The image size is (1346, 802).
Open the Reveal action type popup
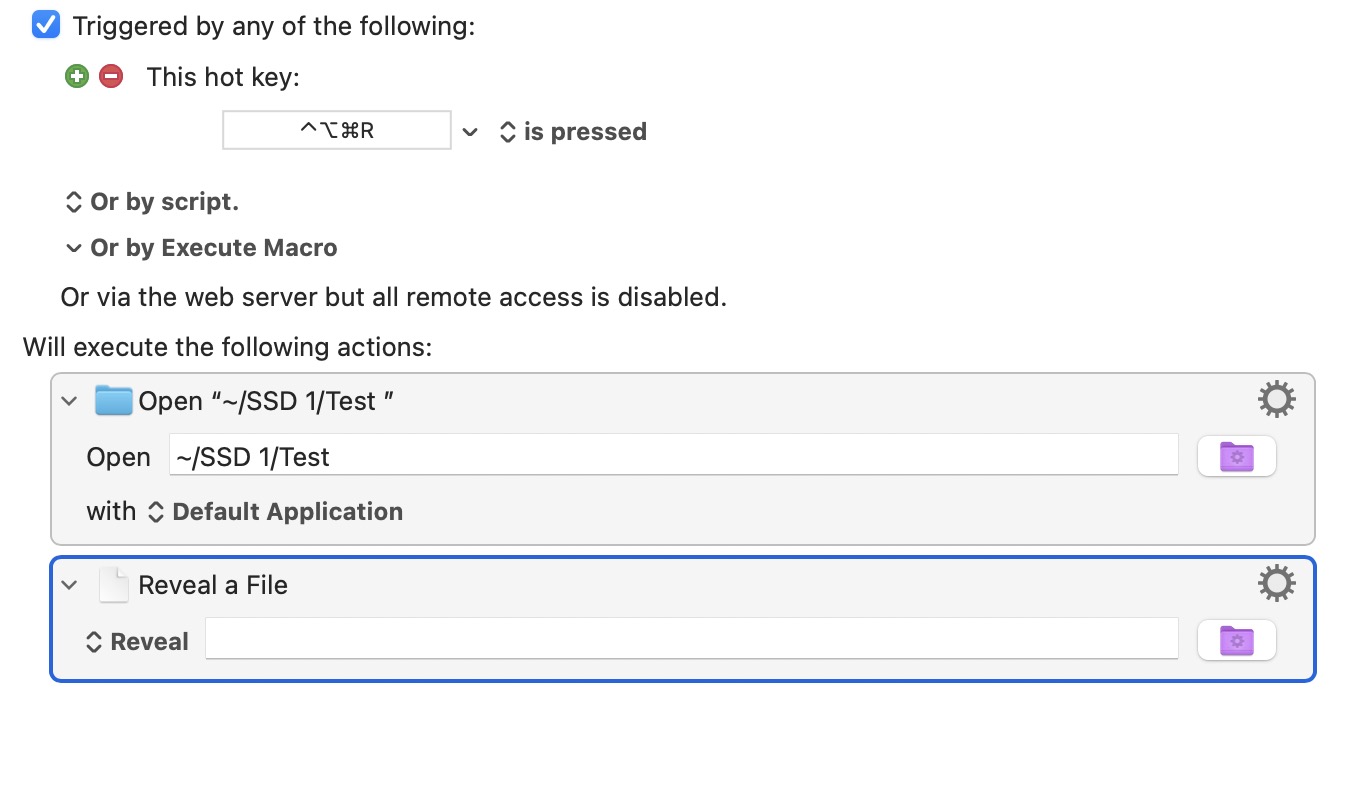click(x=138, y=642)
